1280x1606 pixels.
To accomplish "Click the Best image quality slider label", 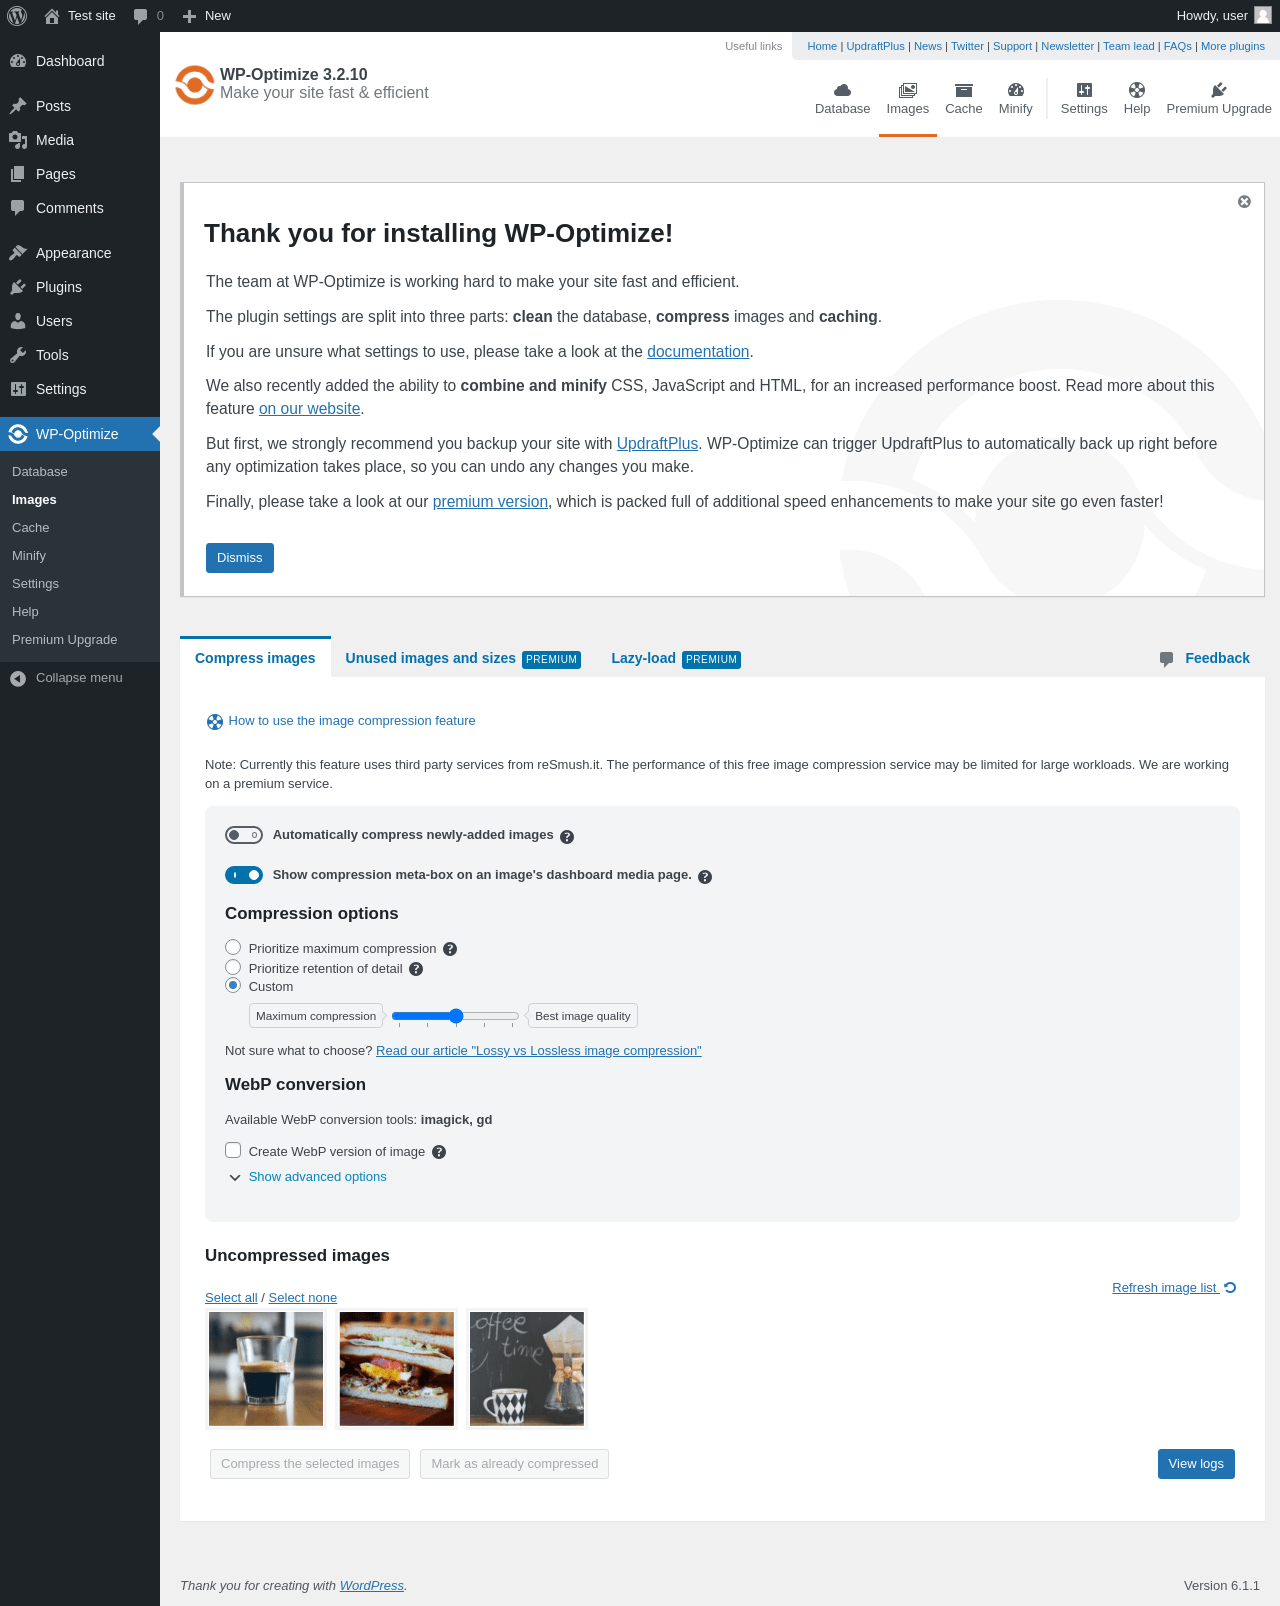I will (x=583, y=1016).
